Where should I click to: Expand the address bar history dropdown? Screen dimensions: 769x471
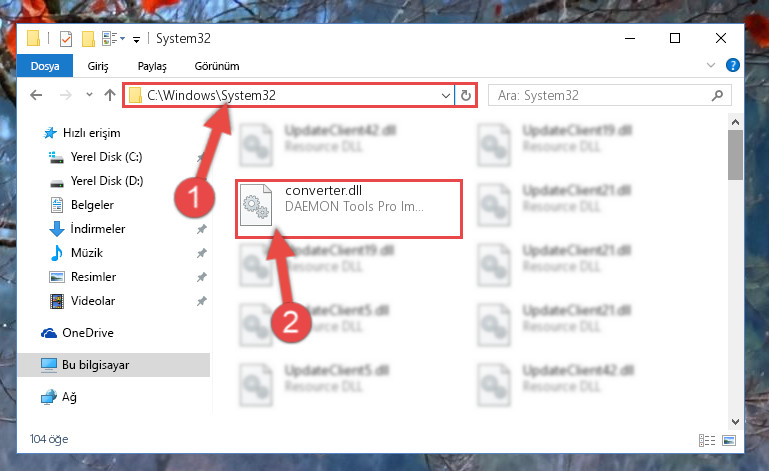click(x=445, y=95)
